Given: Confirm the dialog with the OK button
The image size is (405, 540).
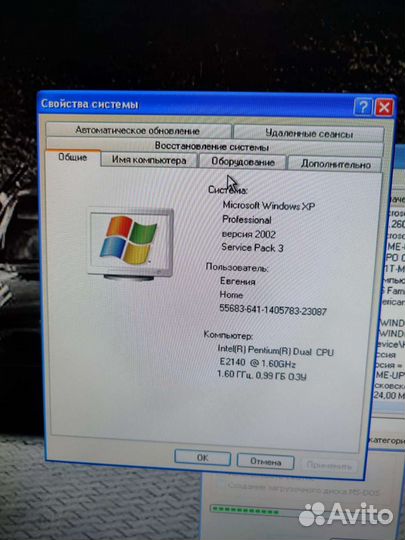Looking at the screenshot, I should pos(202,458).
